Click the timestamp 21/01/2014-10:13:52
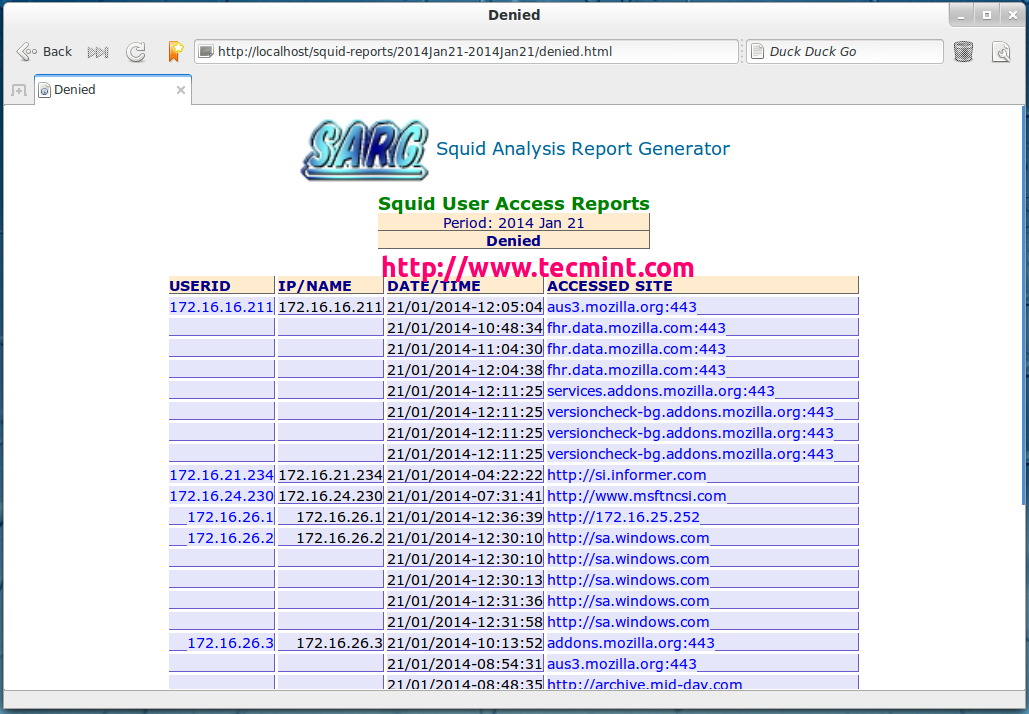Viewport: 1029px width, 714px height. [x=465, y=642]
